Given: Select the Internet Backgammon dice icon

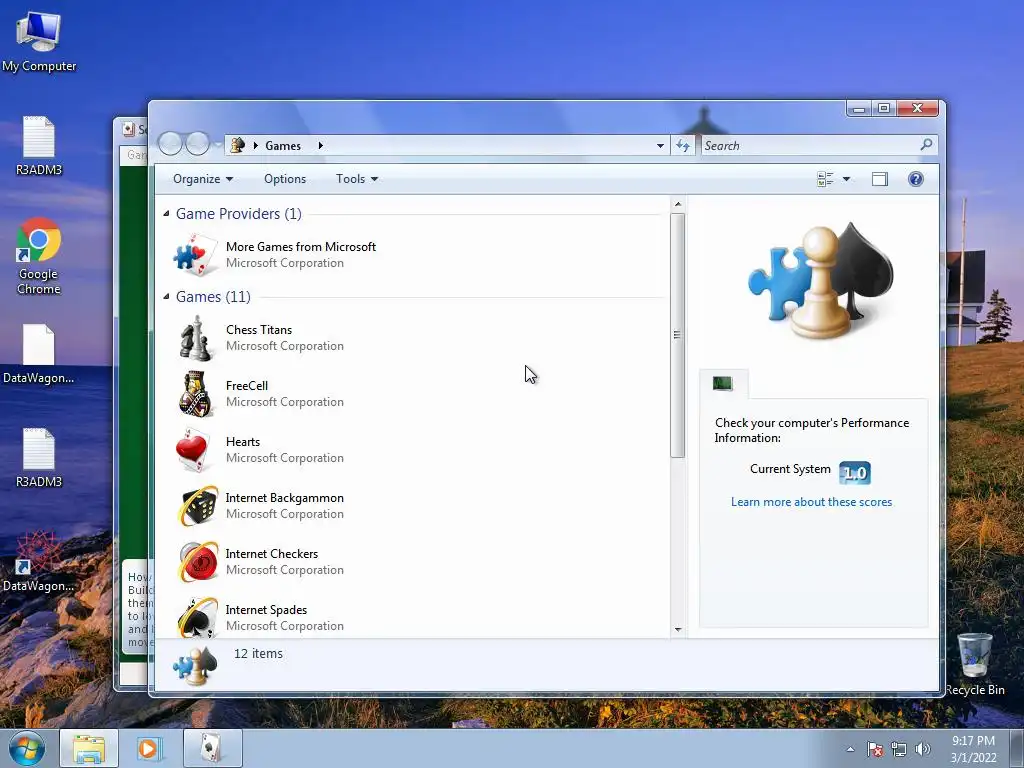Looking at the screenshot, I should [197, 505].
